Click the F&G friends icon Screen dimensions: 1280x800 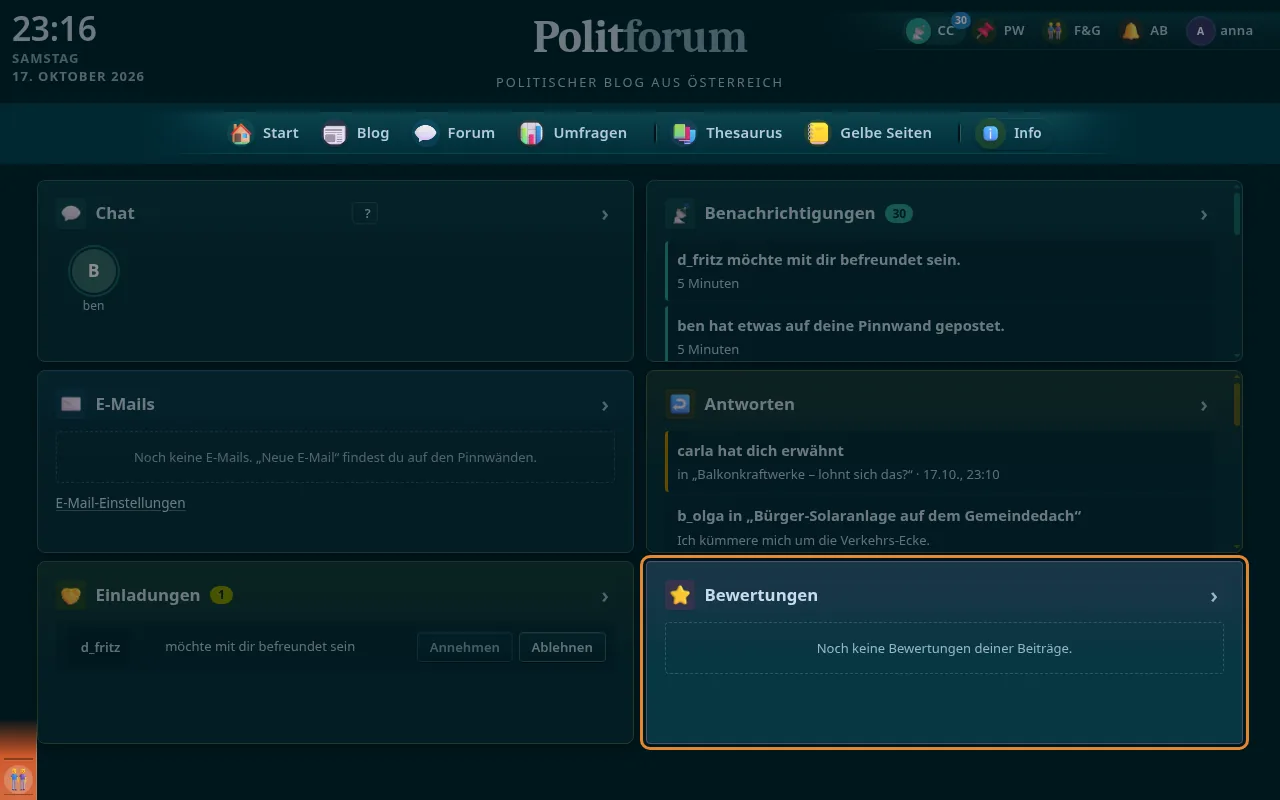point(1055,31)
